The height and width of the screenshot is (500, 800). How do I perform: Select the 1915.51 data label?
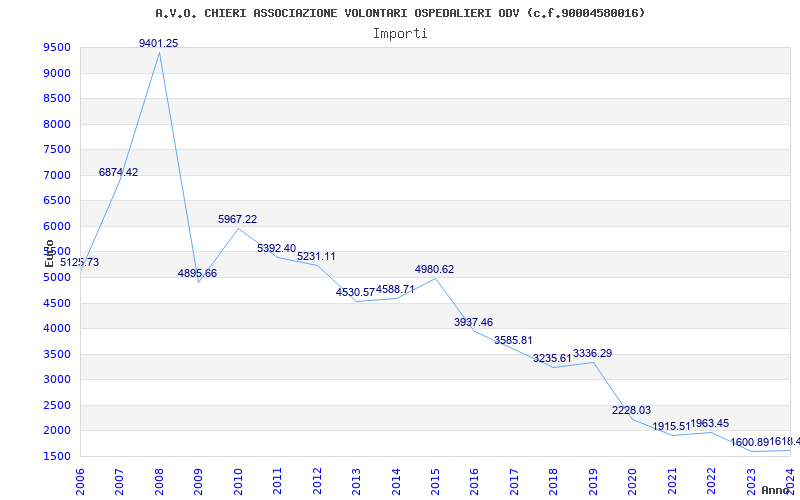click(671, 427)
